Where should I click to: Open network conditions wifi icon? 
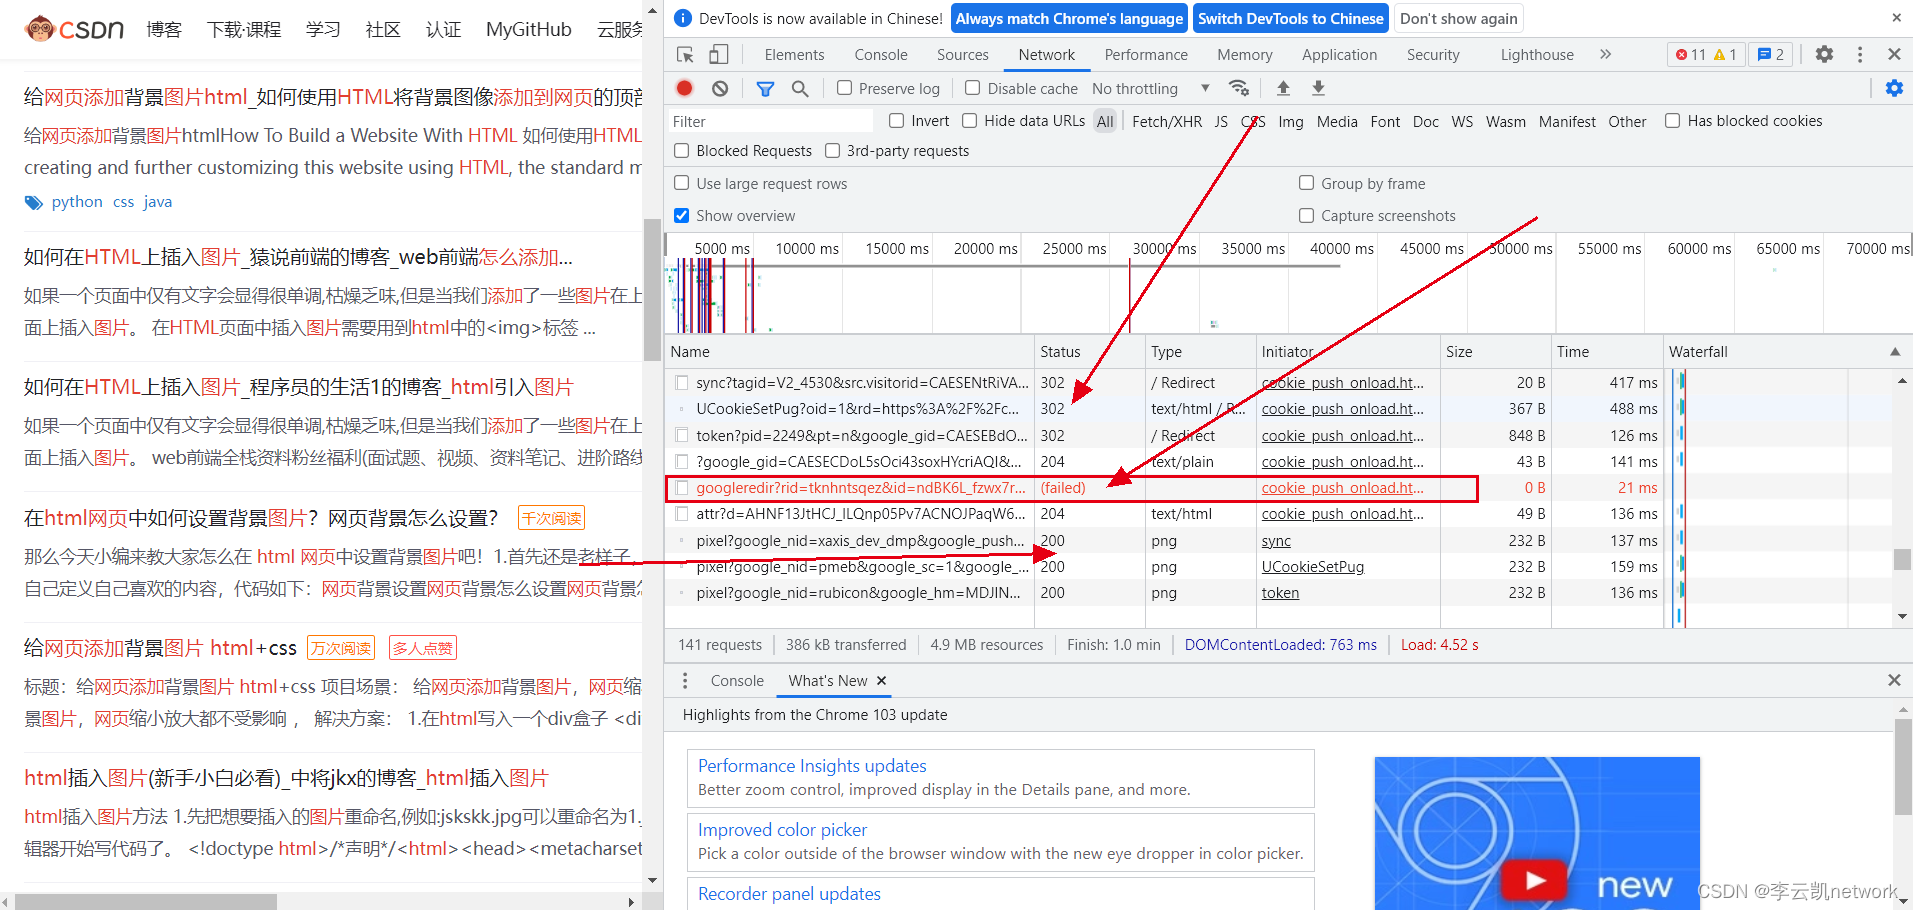coord(1239,88)
